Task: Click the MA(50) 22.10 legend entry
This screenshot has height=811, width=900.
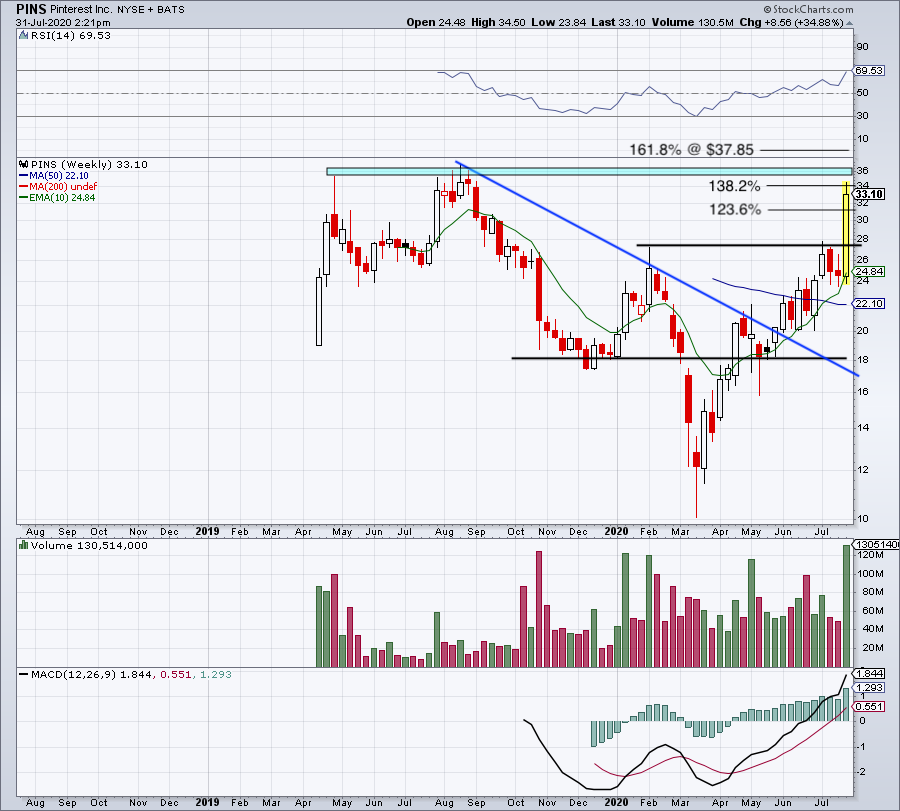Action: coord(54,176)
